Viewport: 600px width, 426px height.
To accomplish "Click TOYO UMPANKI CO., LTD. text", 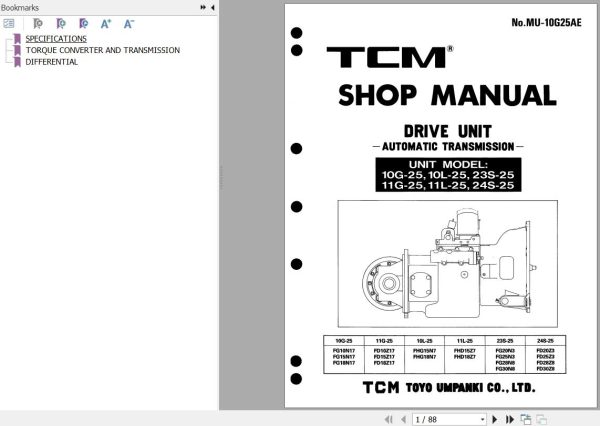I will (470, 388).
